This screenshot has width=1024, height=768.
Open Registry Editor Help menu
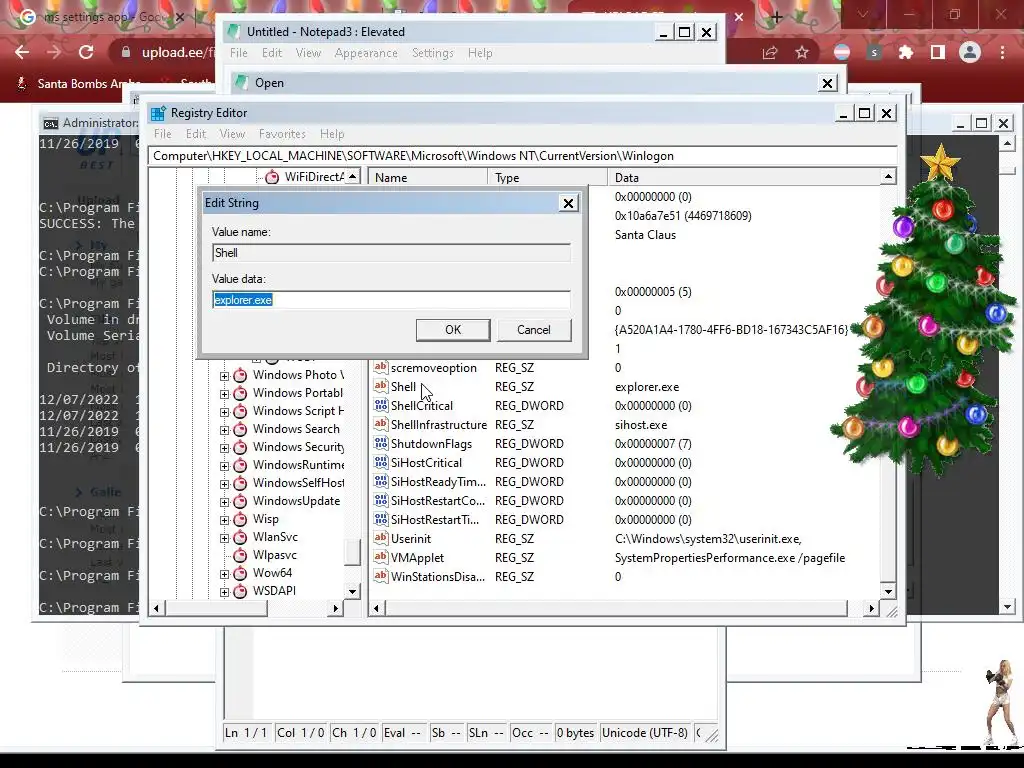332,134
